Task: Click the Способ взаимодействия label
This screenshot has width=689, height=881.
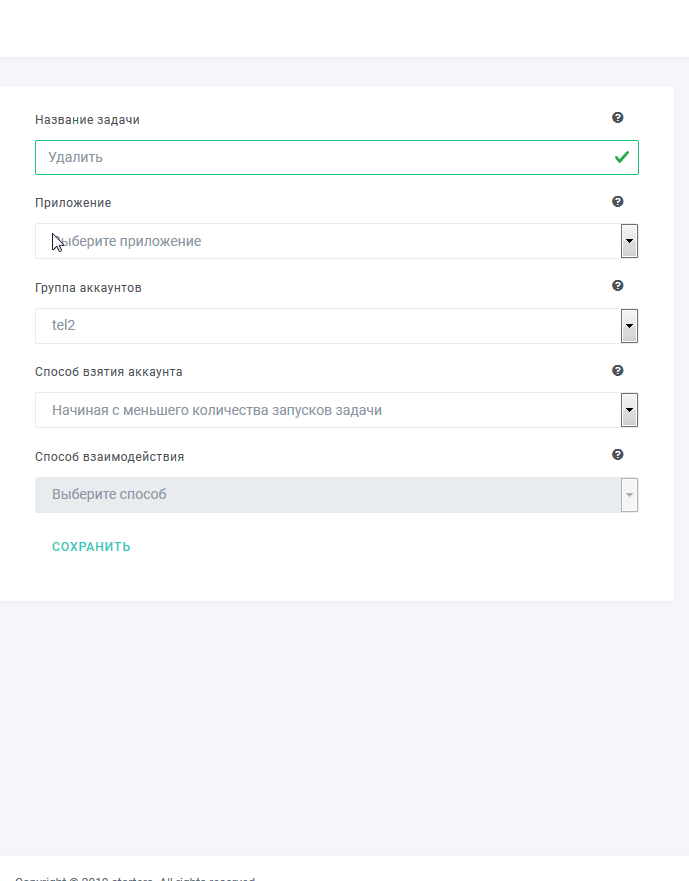Action: tap(110, 457)
